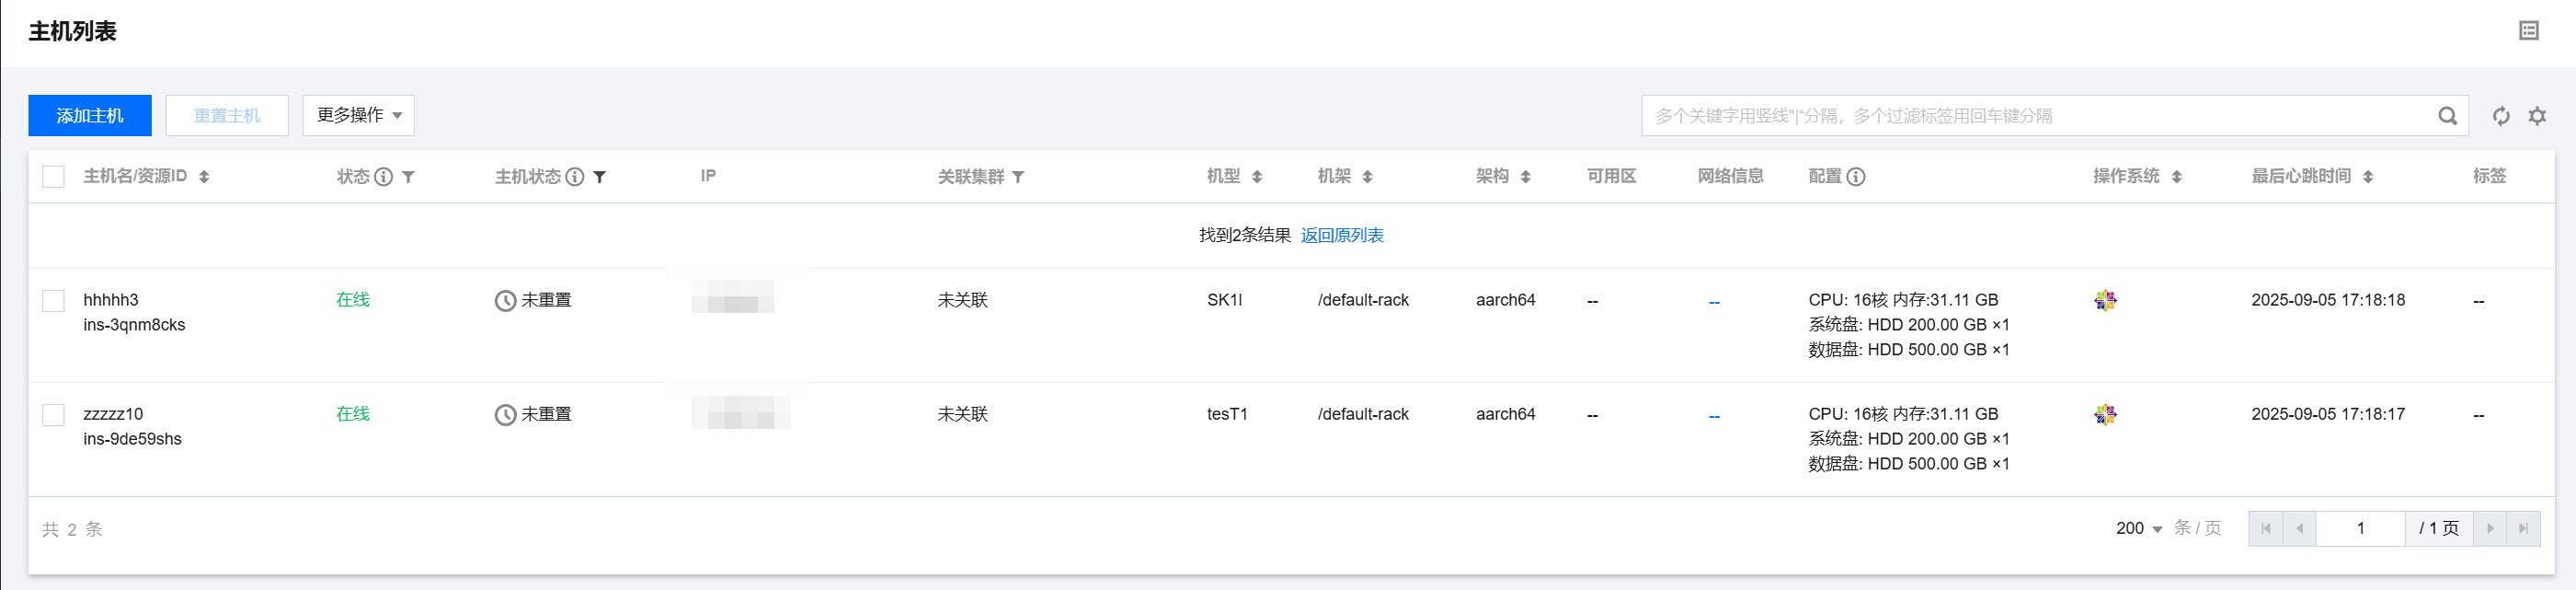Viewport: 2576px width, 590px height.
Task: Toggle the select-all header checkbox
Action: 54,177
